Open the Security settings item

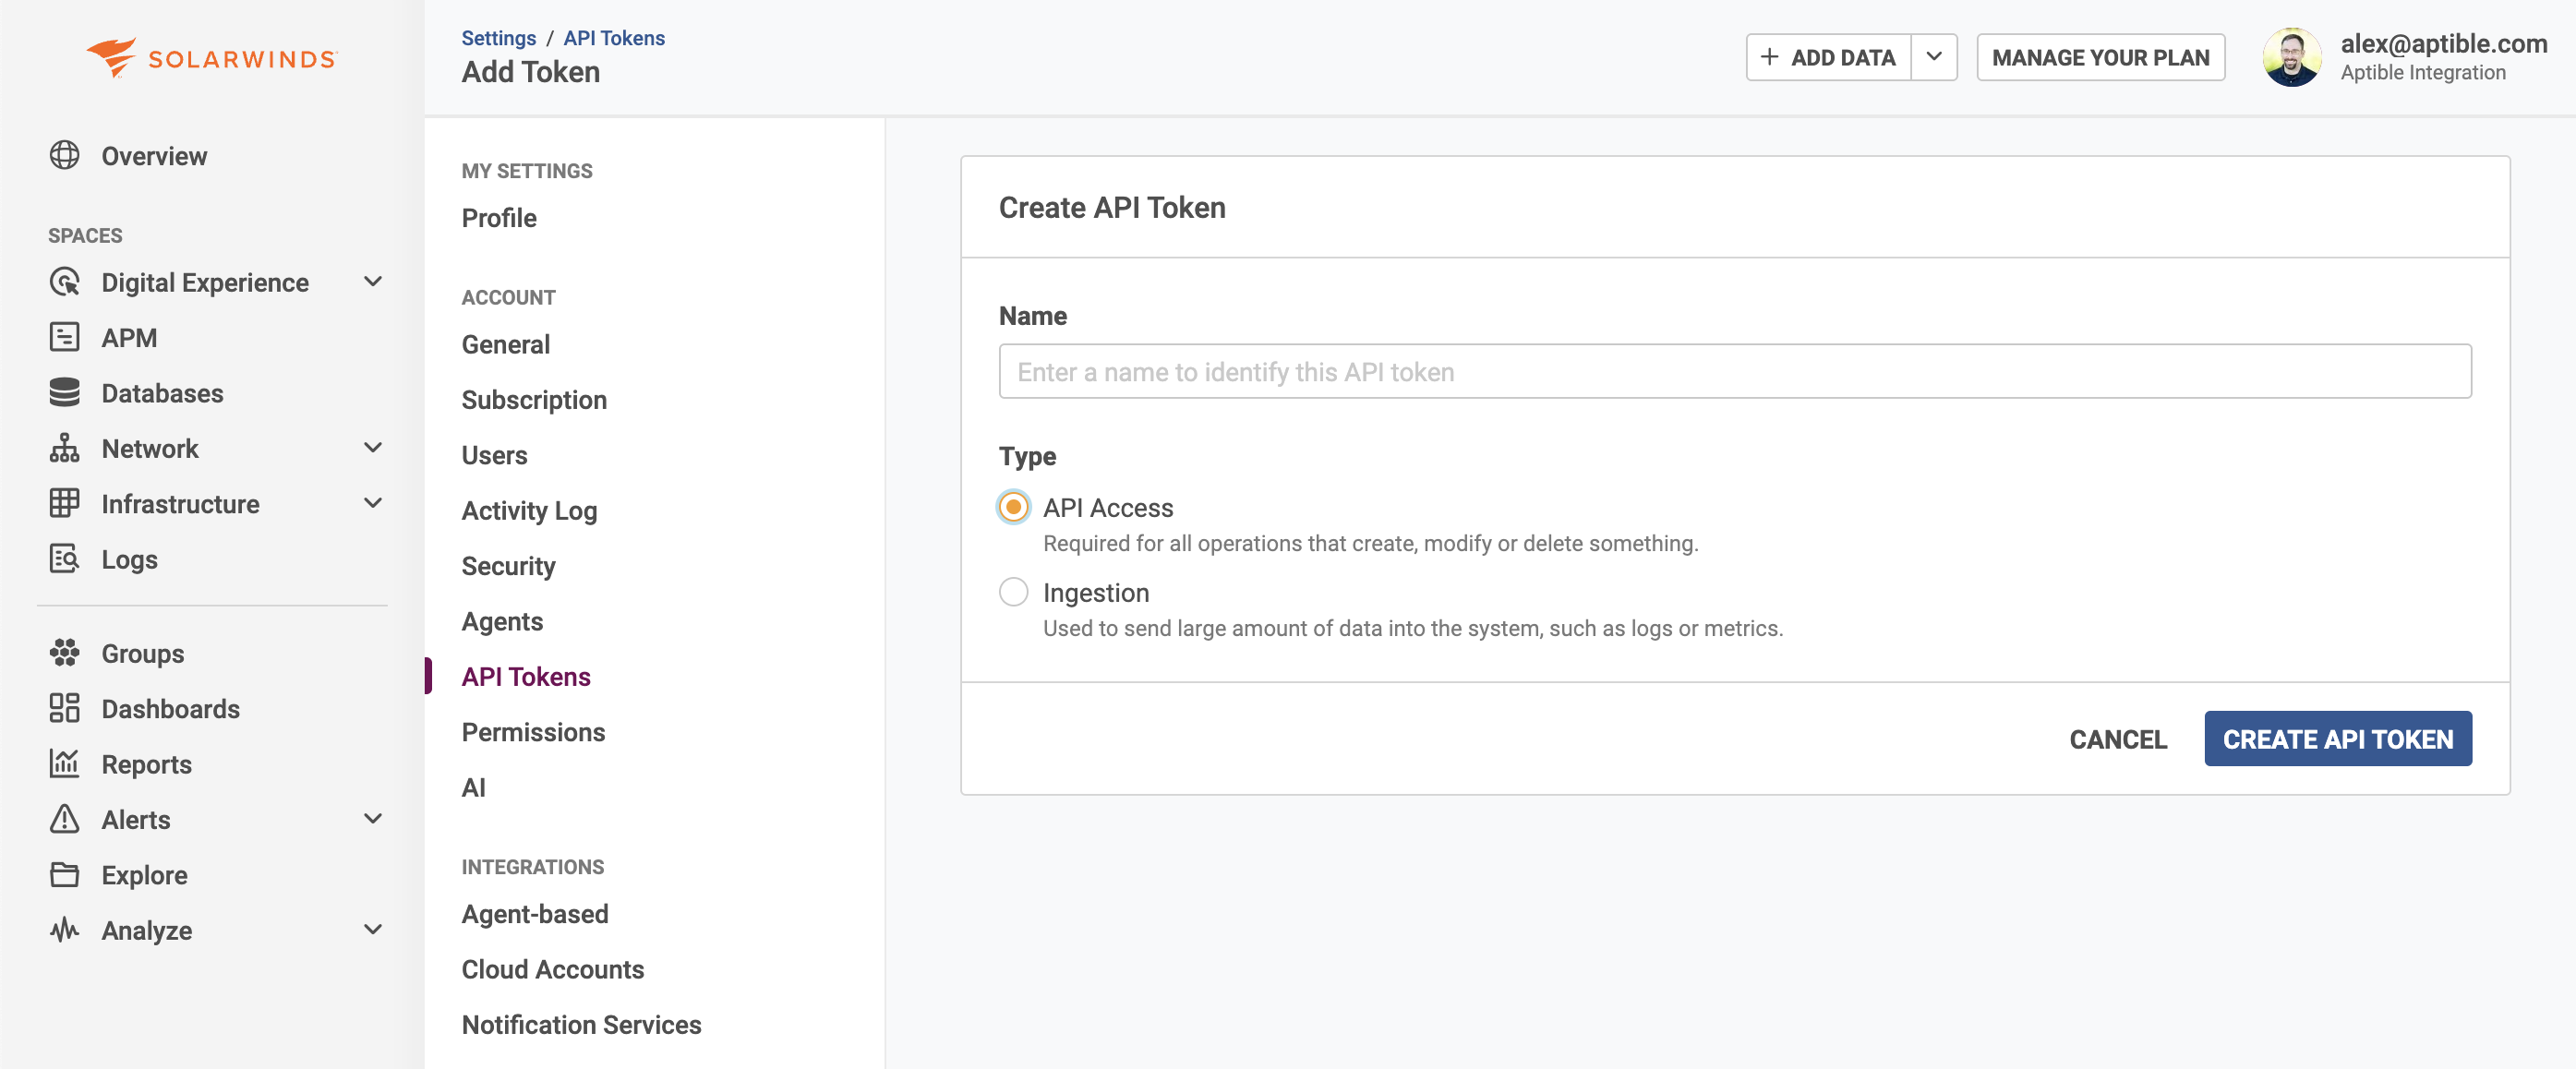click(x=508, y=566)
